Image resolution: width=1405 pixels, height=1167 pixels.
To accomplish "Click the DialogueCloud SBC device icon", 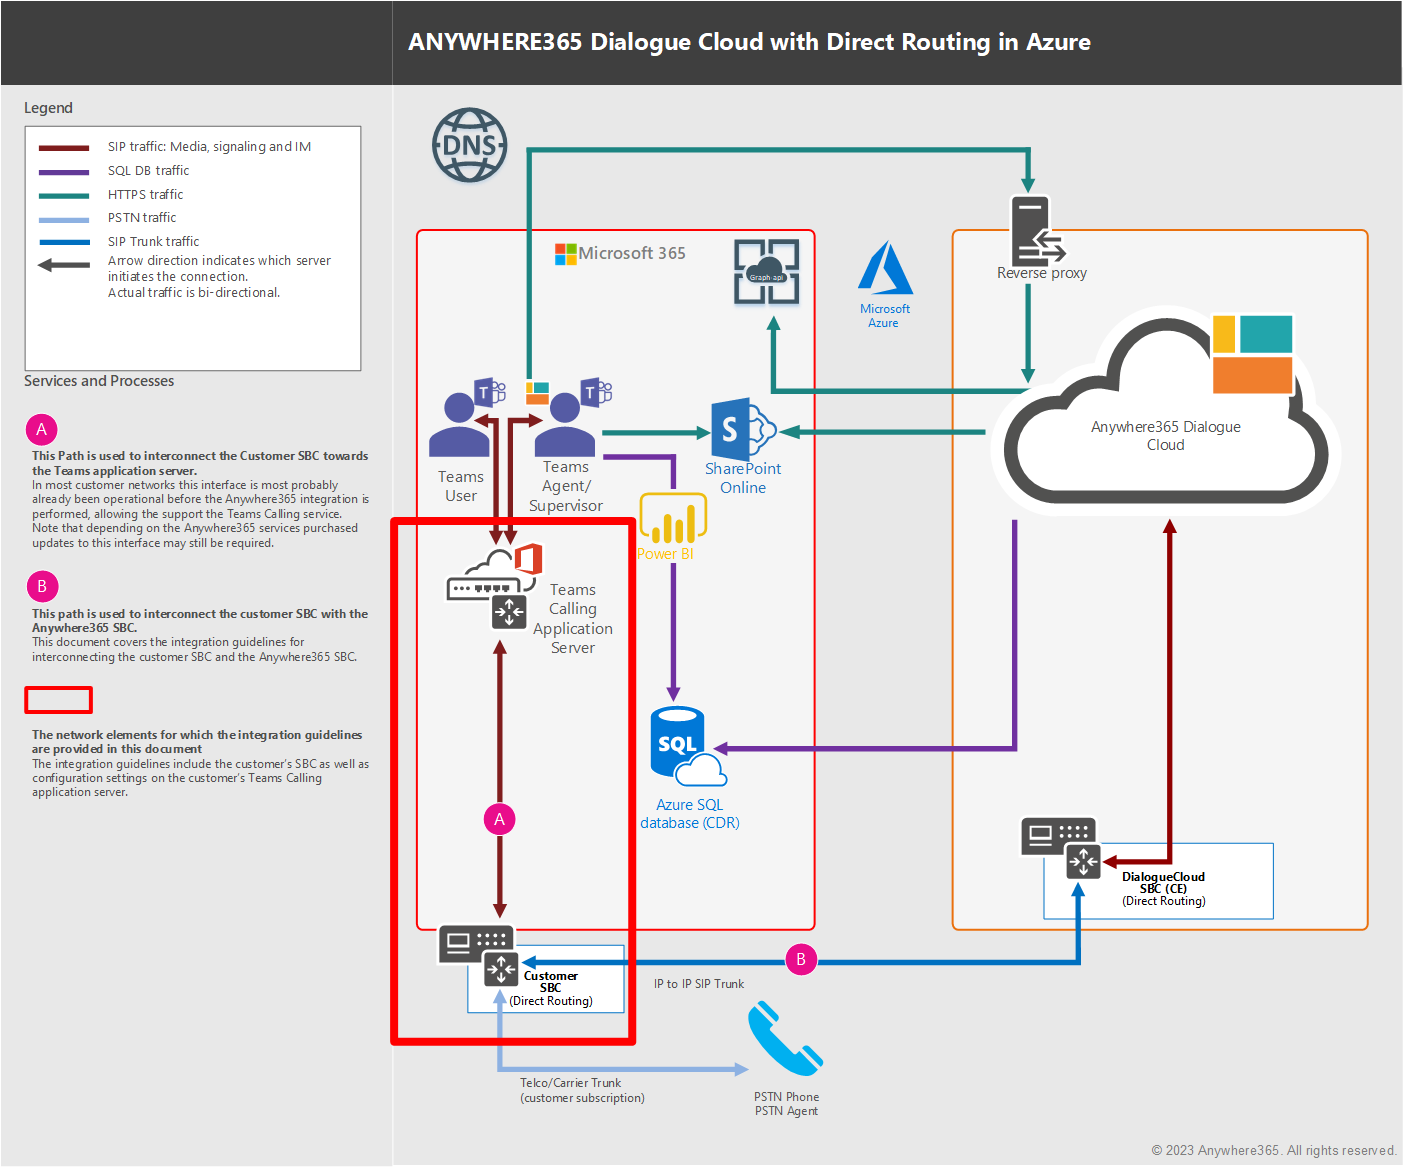I will tap(1060, 848).
